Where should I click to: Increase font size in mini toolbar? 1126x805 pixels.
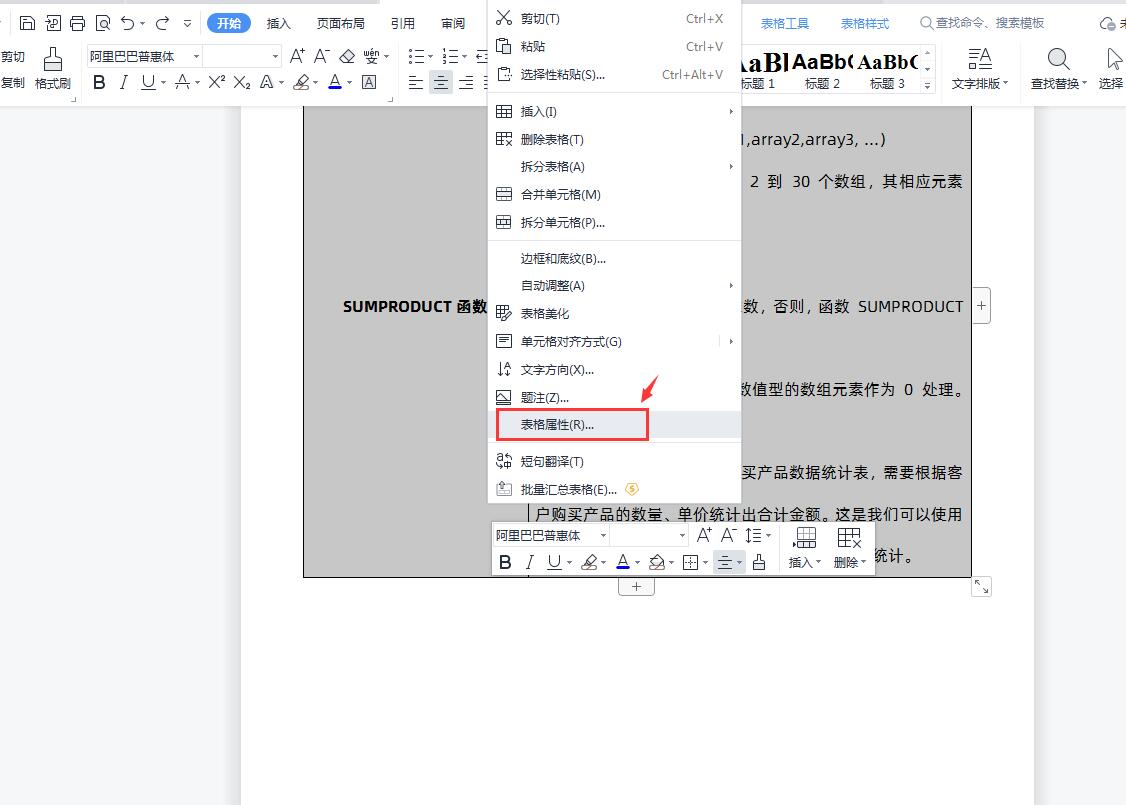pyautogui.click(x=704, y=535)
